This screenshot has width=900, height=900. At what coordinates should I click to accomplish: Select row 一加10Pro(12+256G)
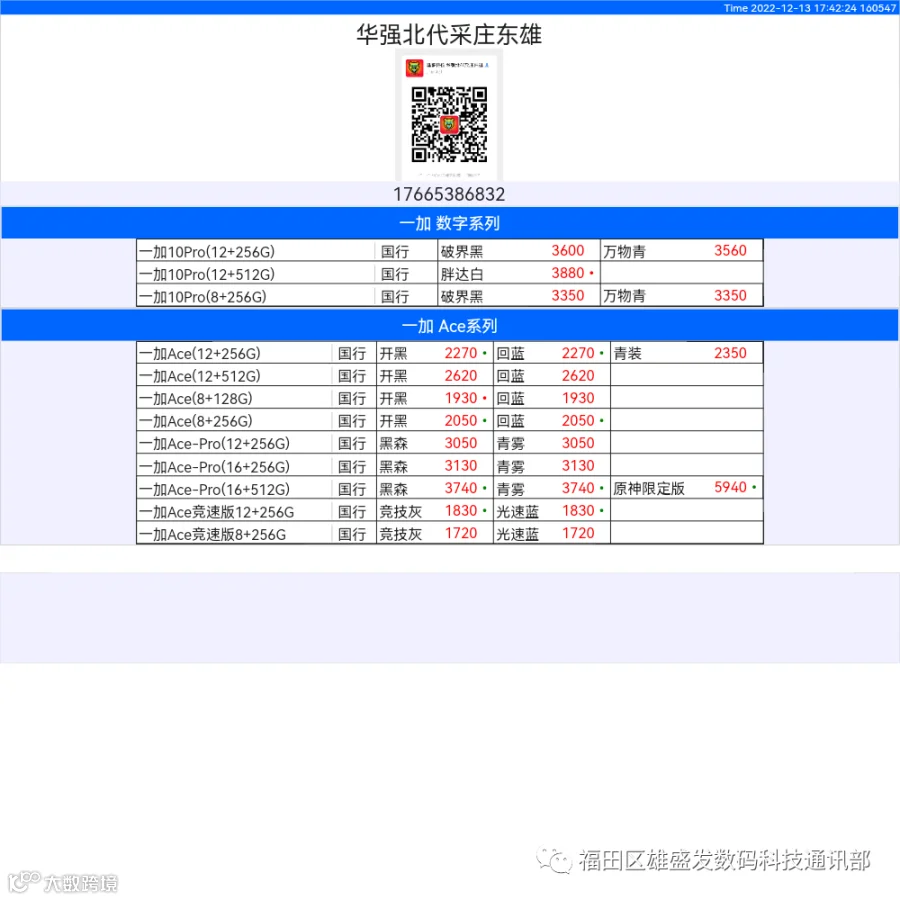(449, 251)
